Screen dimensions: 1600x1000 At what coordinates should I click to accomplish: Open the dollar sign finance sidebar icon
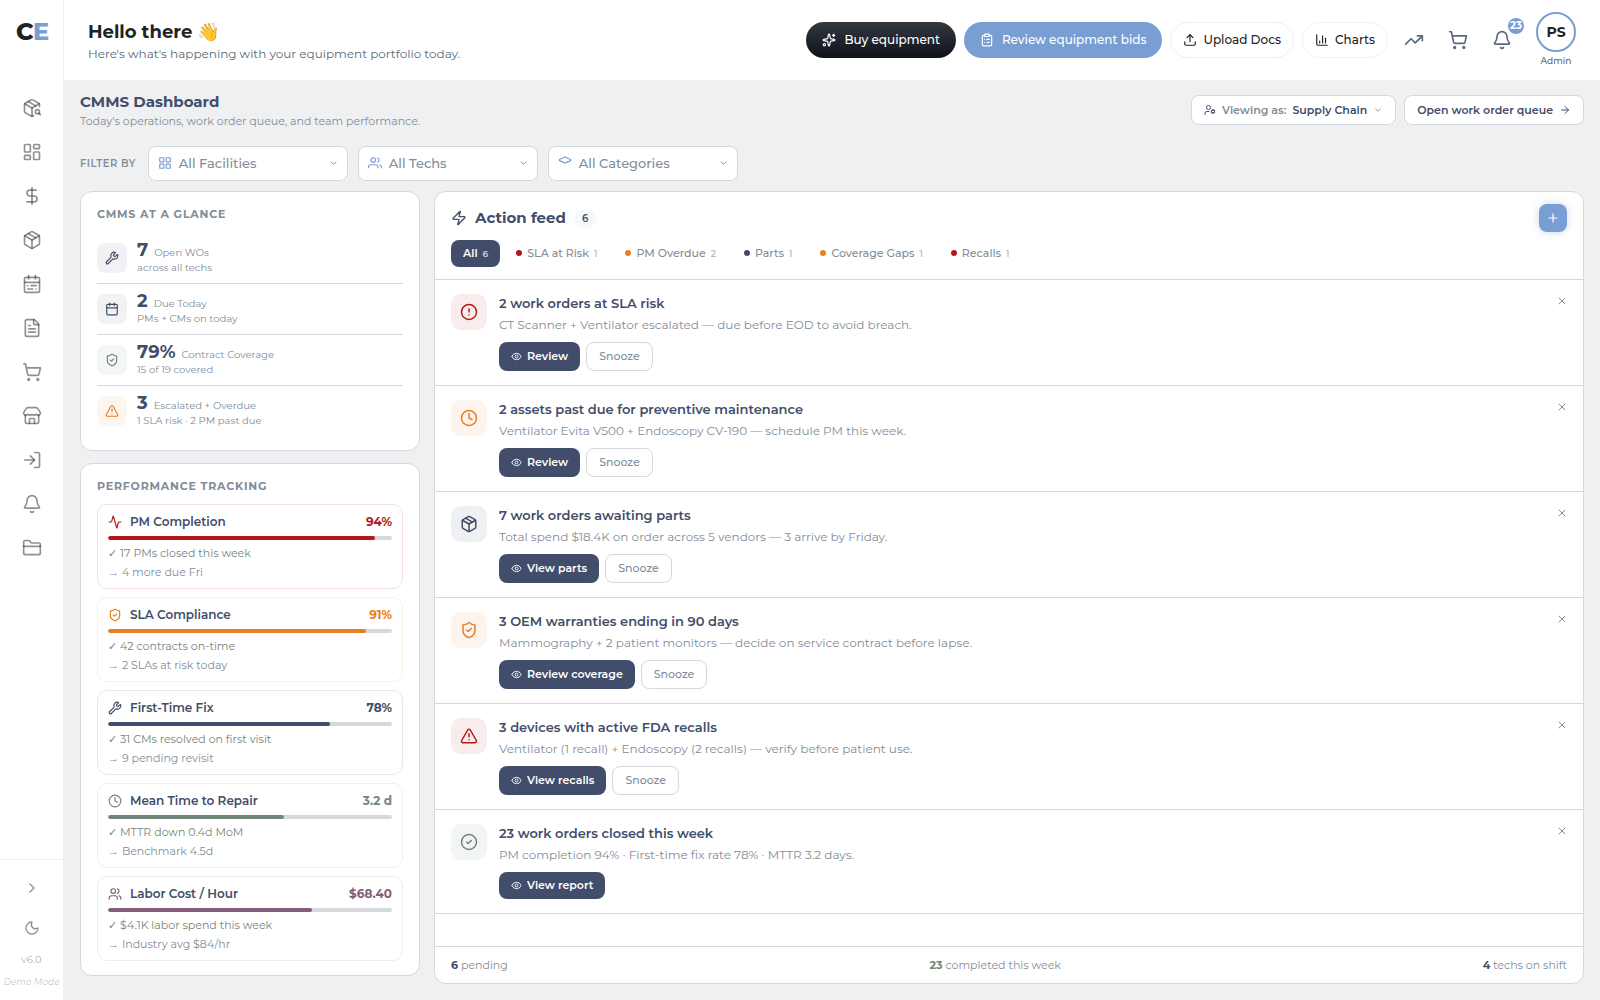(x=32, y=196)
